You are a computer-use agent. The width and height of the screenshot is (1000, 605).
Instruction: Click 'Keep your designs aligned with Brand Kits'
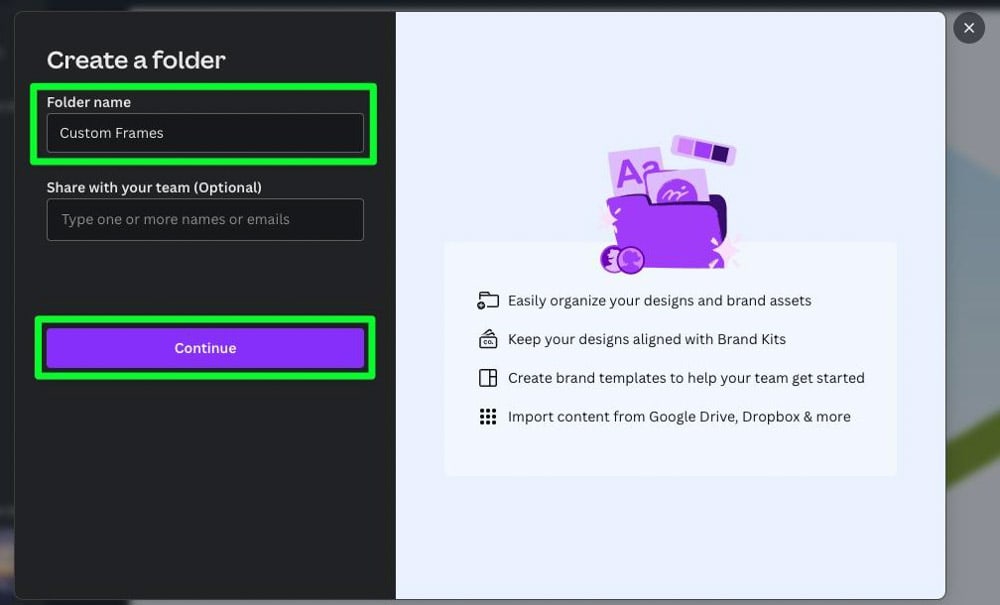pyautogui.click(x=647, y=339)
